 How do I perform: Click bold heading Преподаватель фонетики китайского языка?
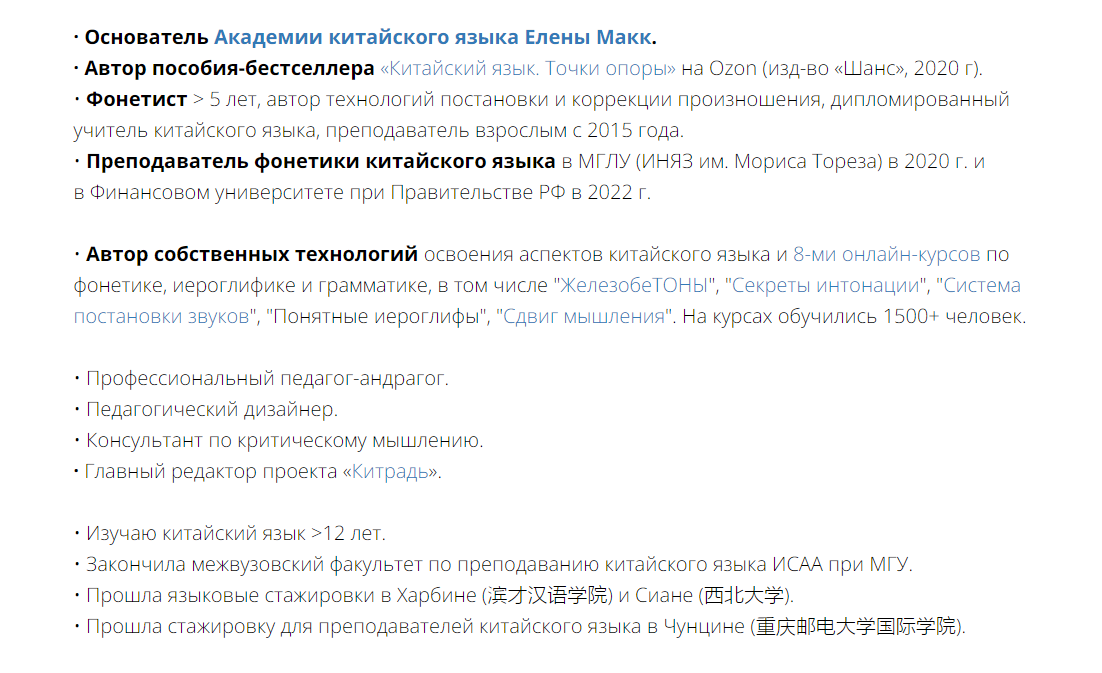[x=320, y=162]
